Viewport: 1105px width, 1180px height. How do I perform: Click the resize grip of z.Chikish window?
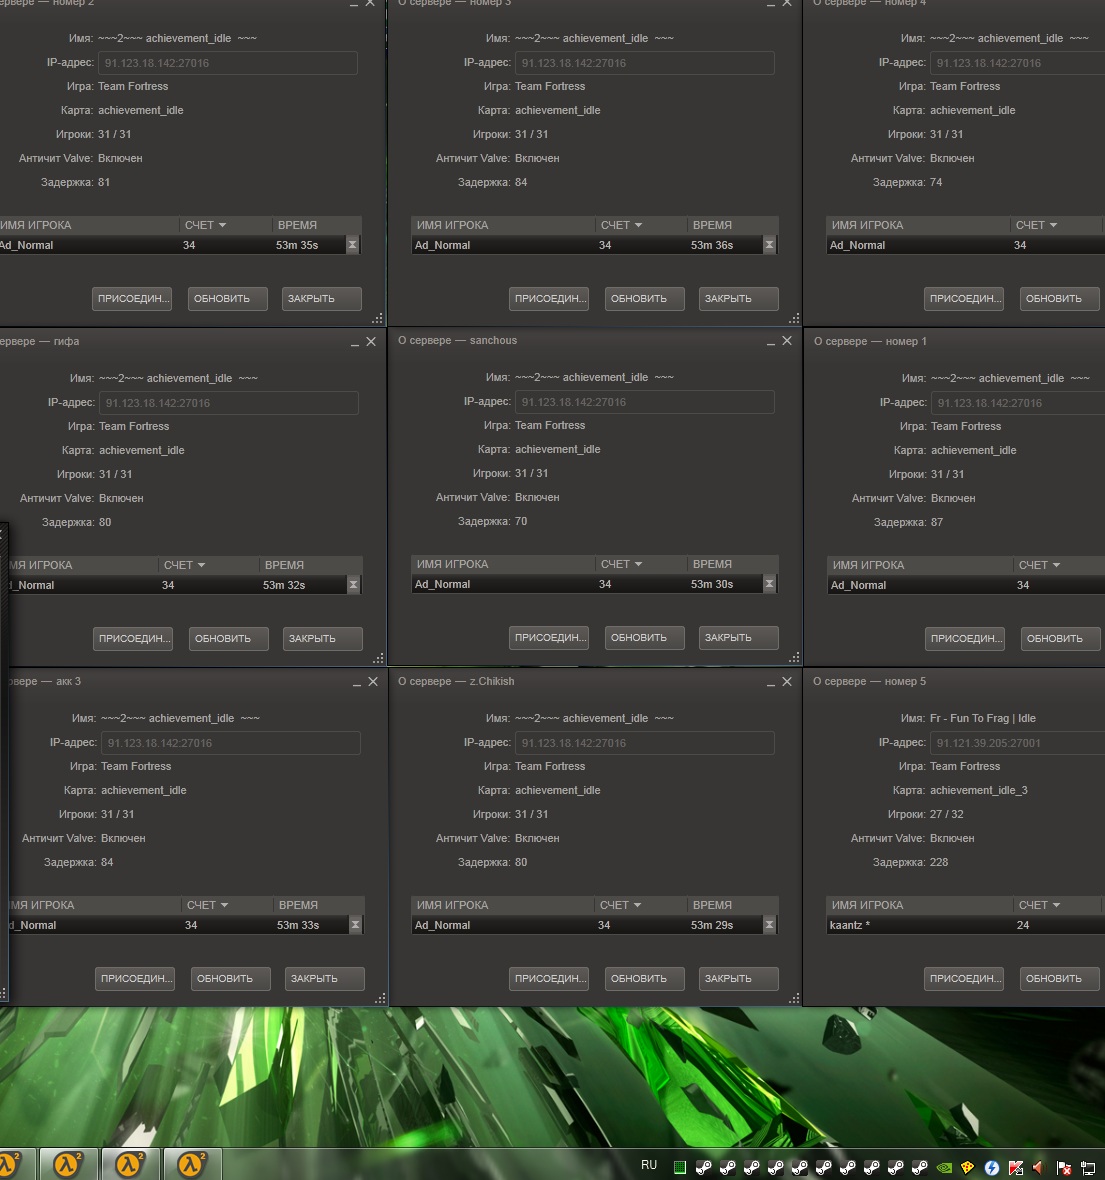794,999
